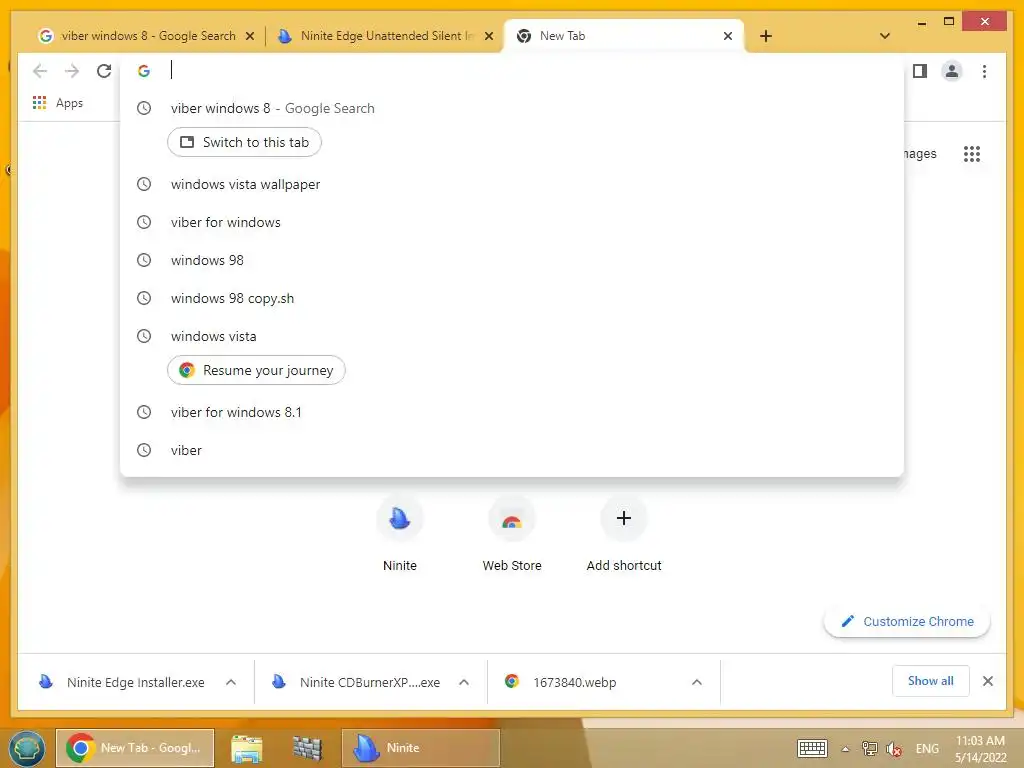This screenshot has height=768, width=1024.
Task: Switch to Chrome New Tab taskbar button
Action: [x=135, y=748]
